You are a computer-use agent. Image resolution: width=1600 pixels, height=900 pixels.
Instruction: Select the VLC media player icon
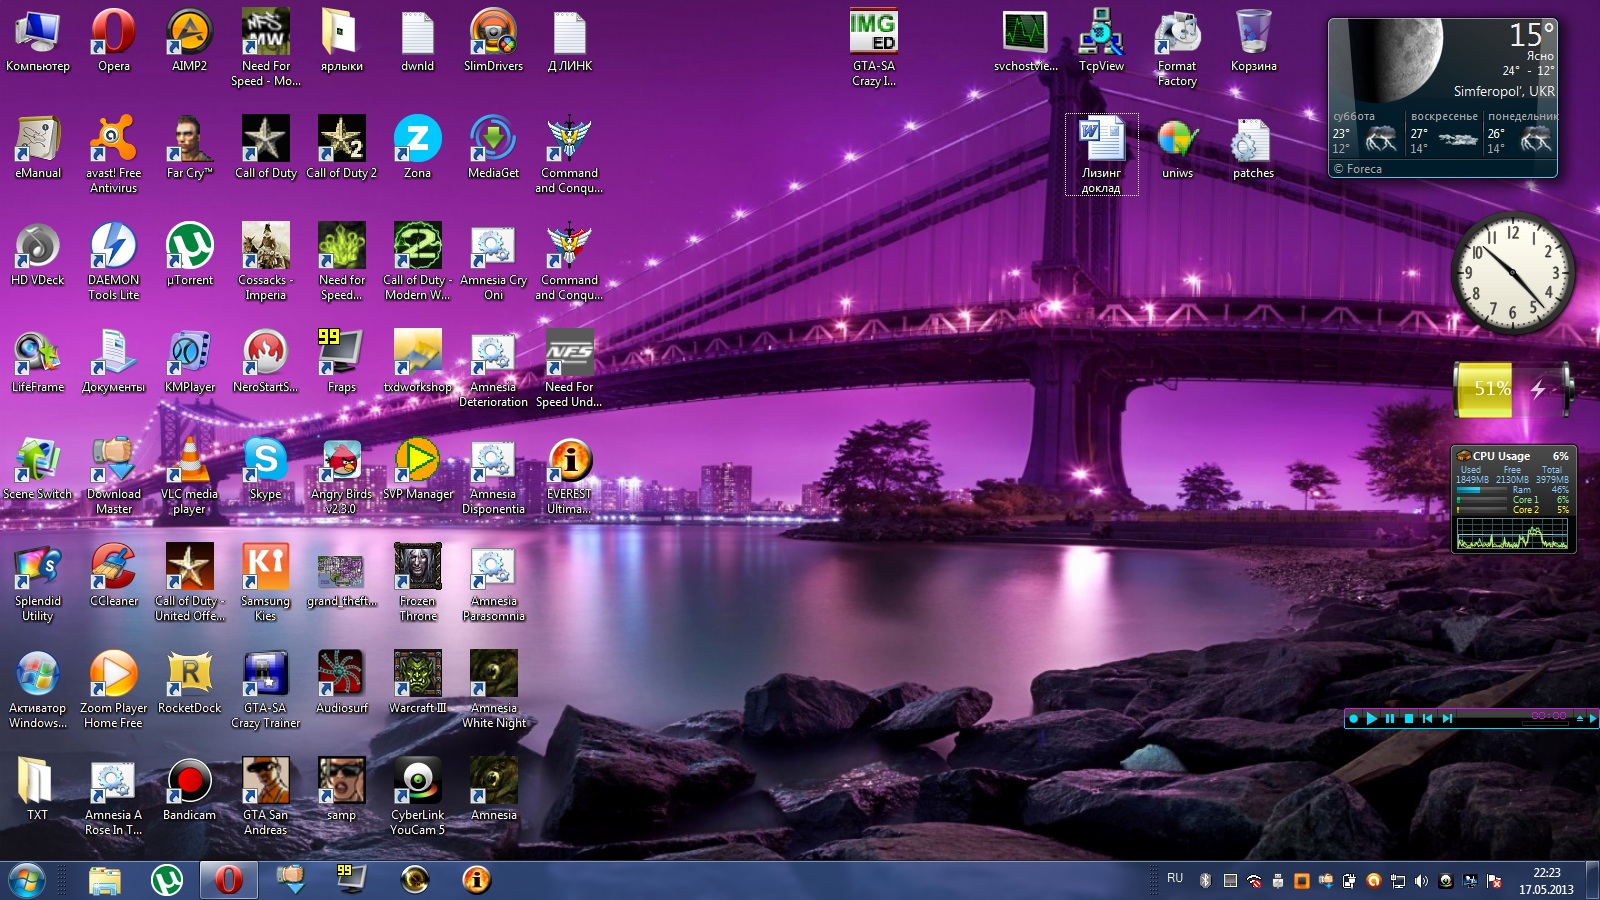(189, 476)
